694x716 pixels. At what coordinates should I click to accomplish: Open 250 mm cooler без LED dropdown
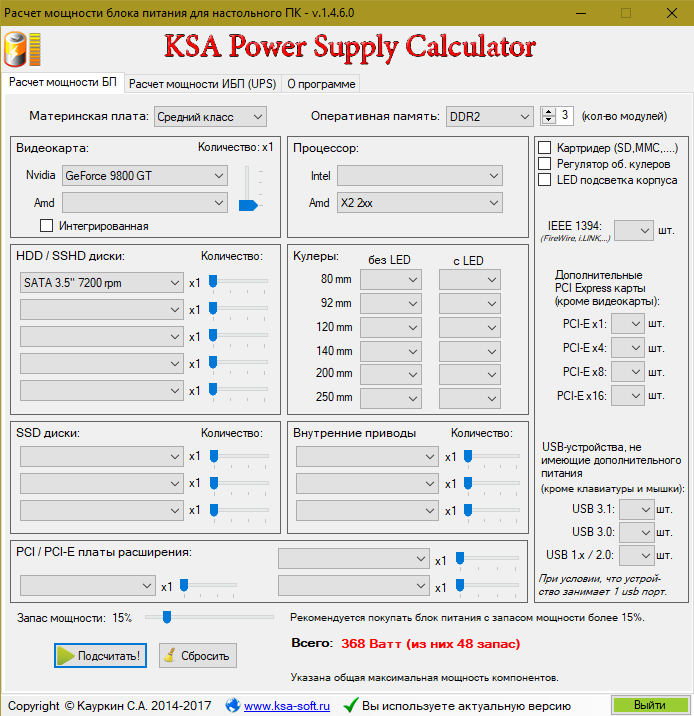(391, 399)
